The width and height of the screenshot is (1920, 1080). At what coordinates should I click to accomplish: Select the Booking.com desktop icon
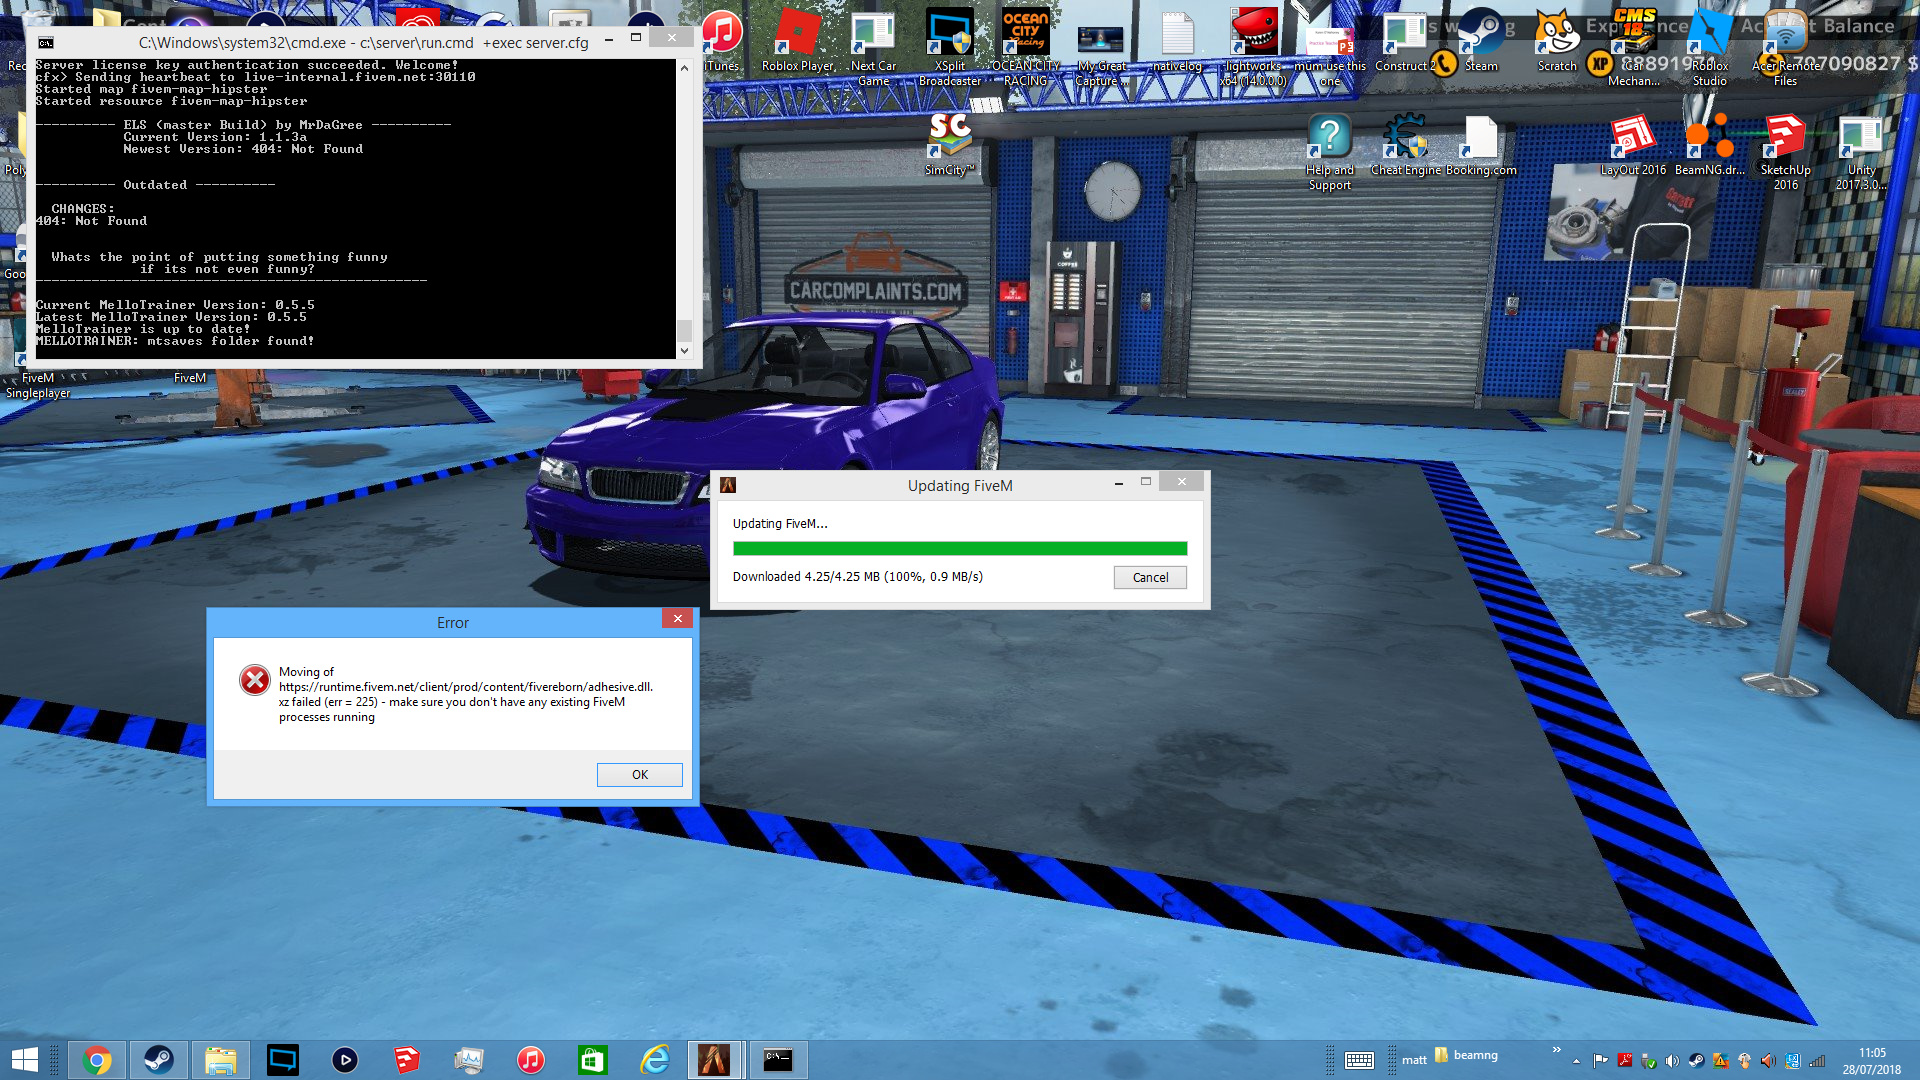pyautogui.click(x=1481, y=146)
